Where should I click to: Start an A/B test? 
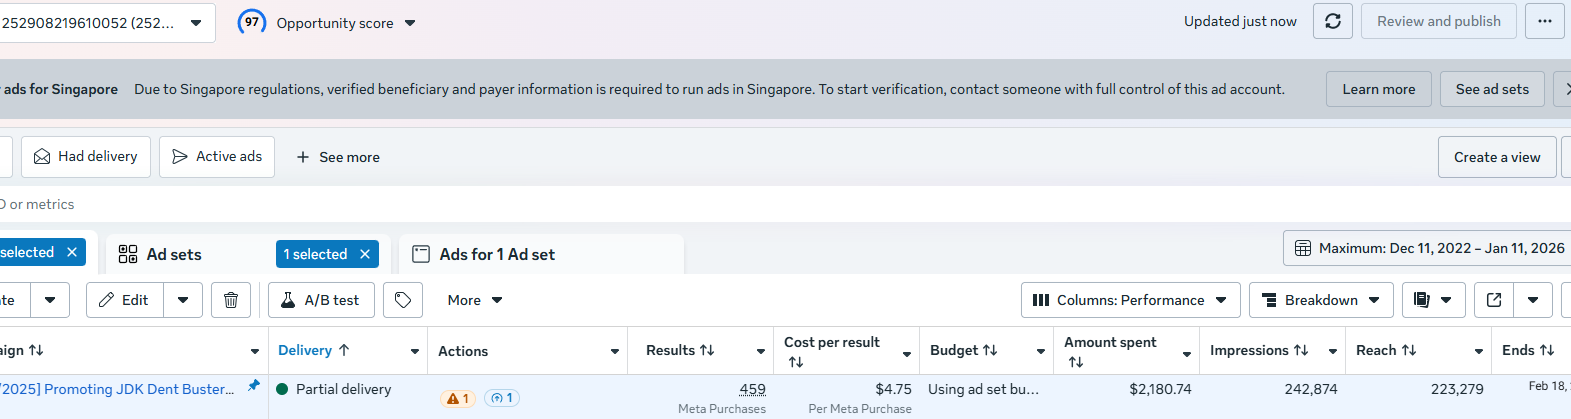click(321, 300)
